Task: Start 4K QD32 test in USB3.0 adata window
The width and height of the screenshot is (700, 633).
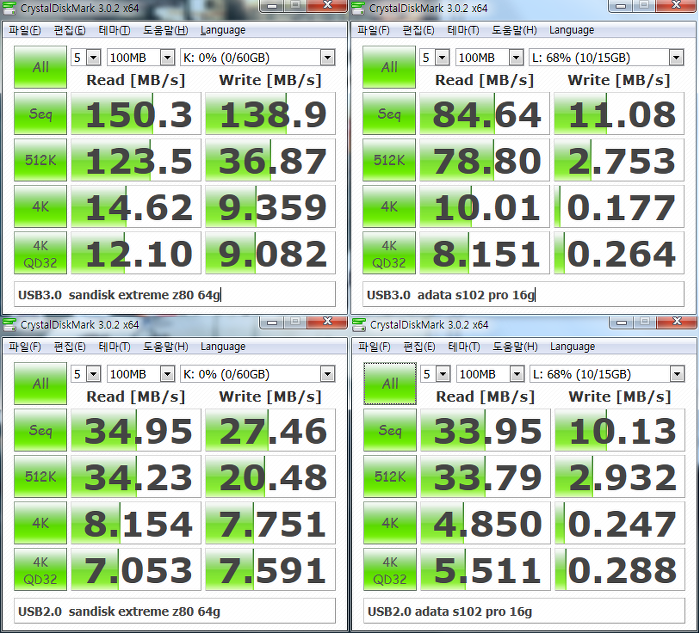Action: pos(389,253)
